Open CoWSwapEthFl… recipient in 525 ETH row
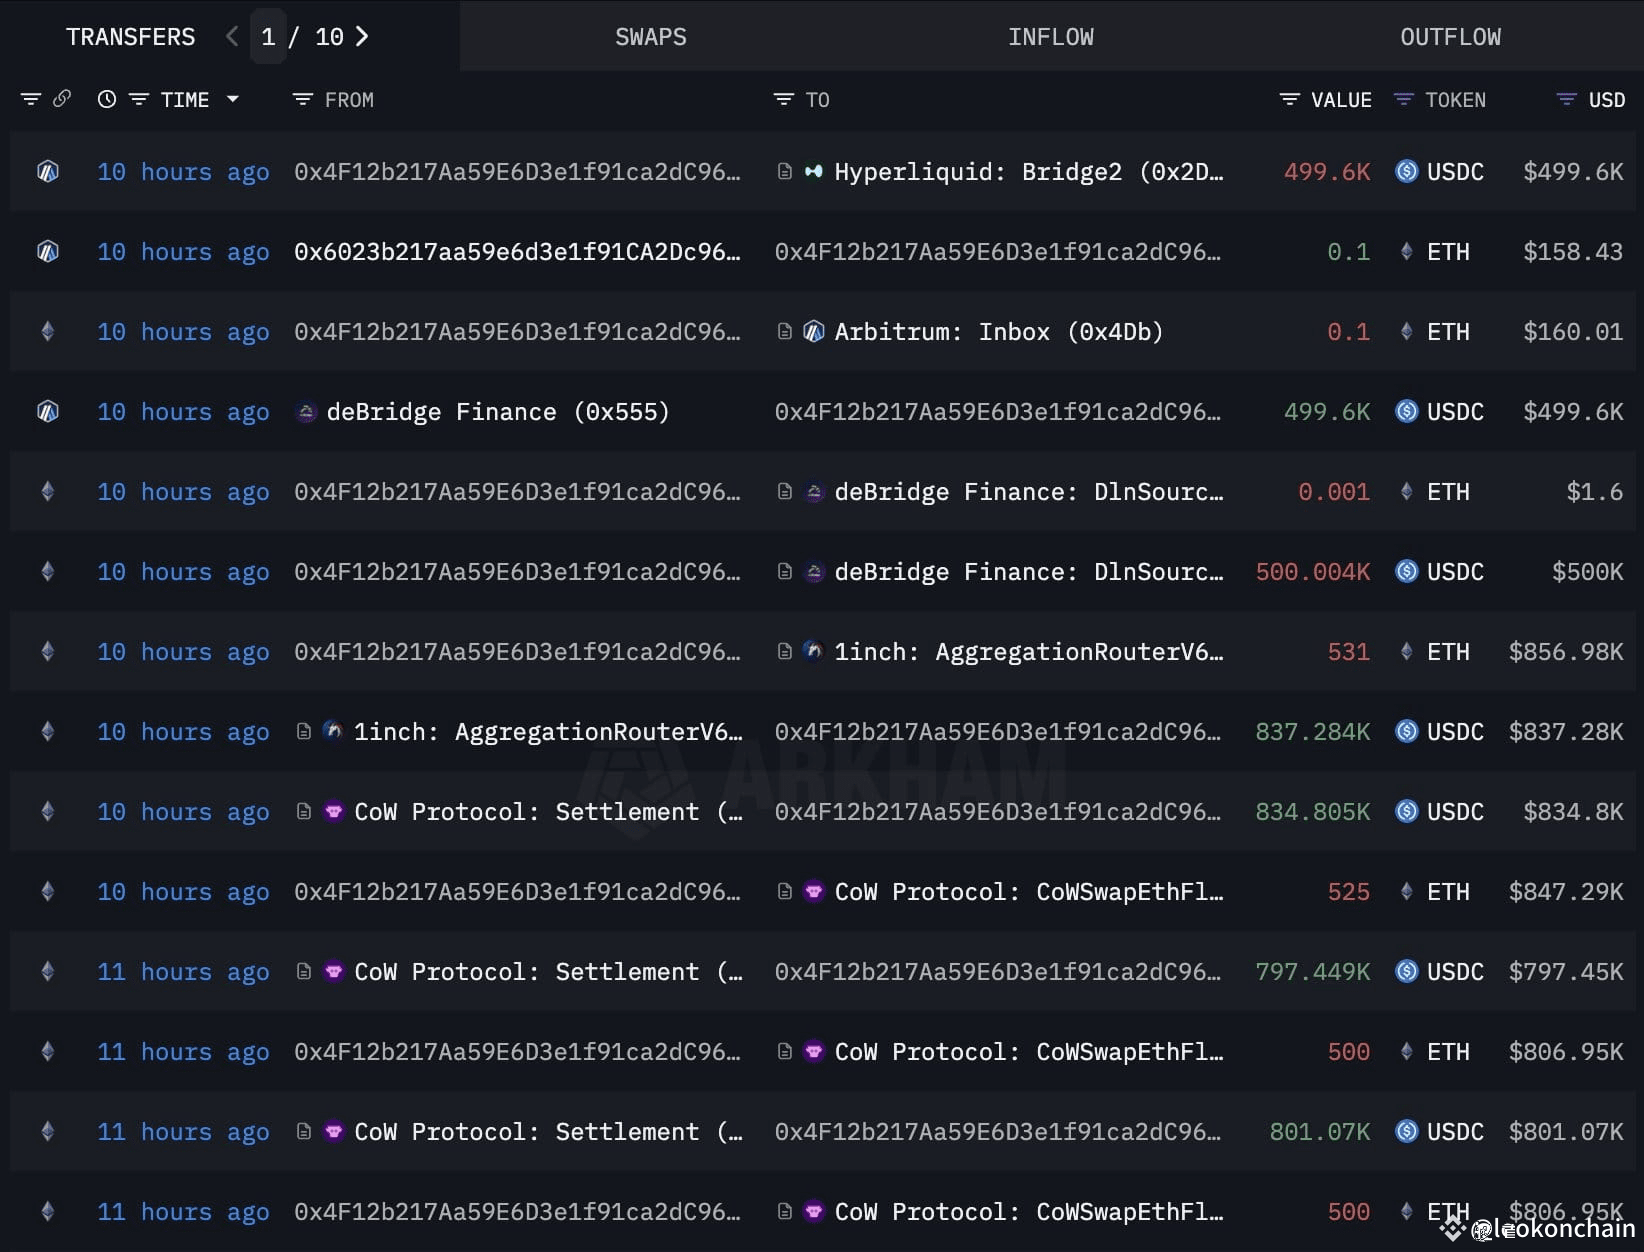1644x1252 pixels. (1028, 892)
